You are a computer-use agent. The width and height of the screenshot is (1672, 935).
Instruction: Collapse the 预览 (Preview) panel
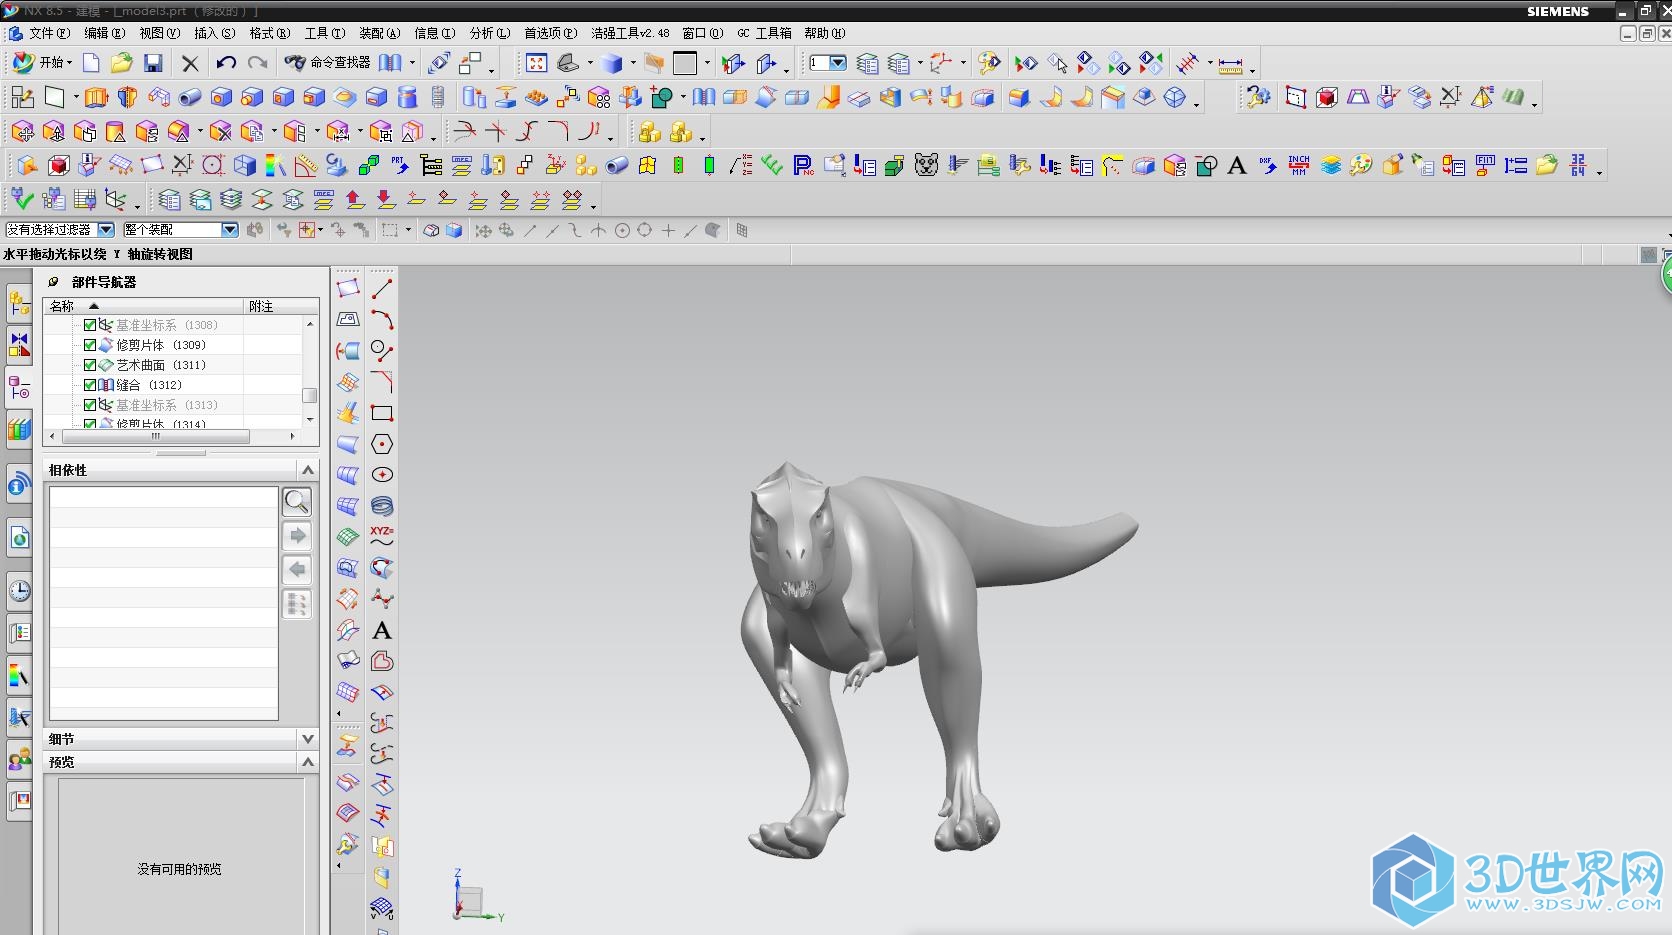coord(308,762)
